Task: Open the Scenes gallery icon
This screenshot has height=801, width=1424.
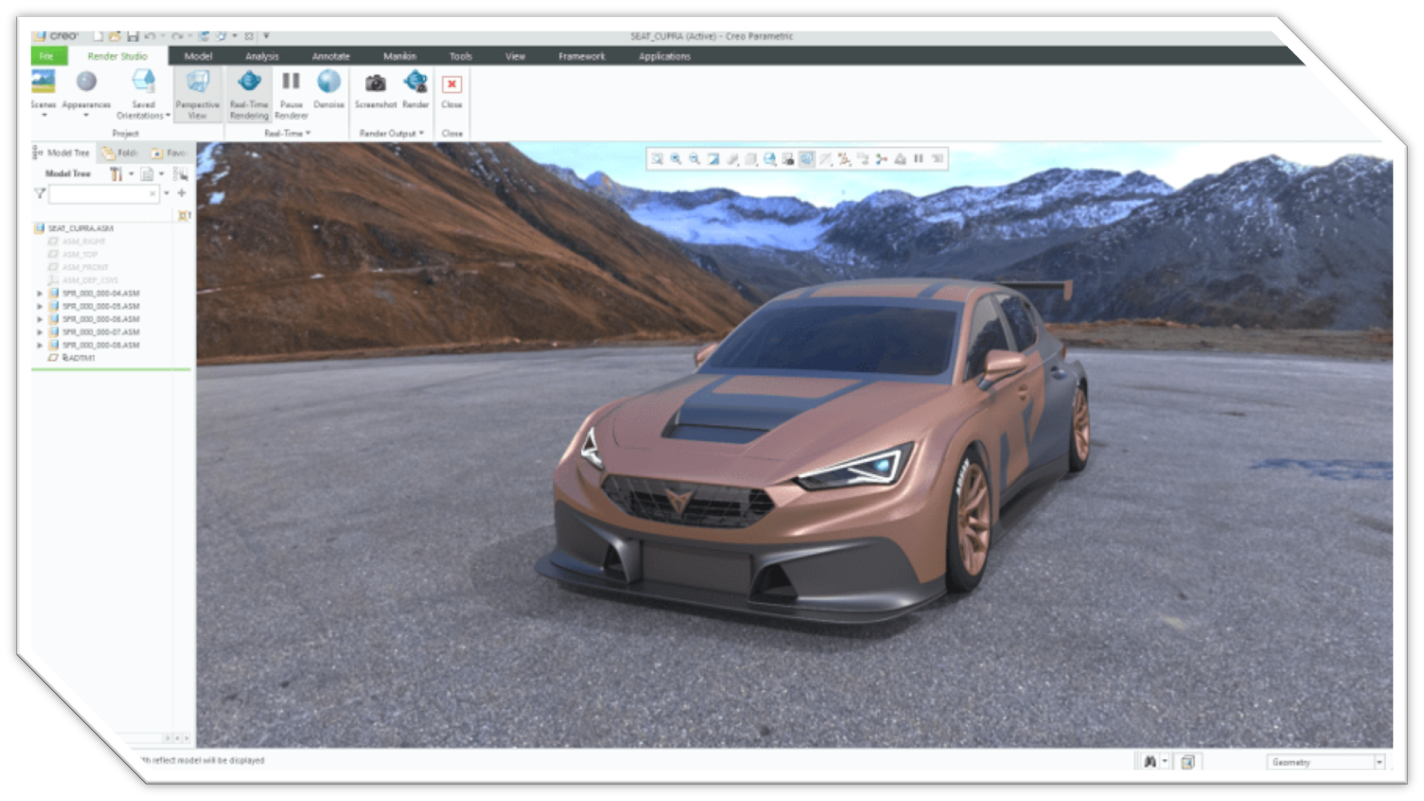Action: click(x=43, y=82)
